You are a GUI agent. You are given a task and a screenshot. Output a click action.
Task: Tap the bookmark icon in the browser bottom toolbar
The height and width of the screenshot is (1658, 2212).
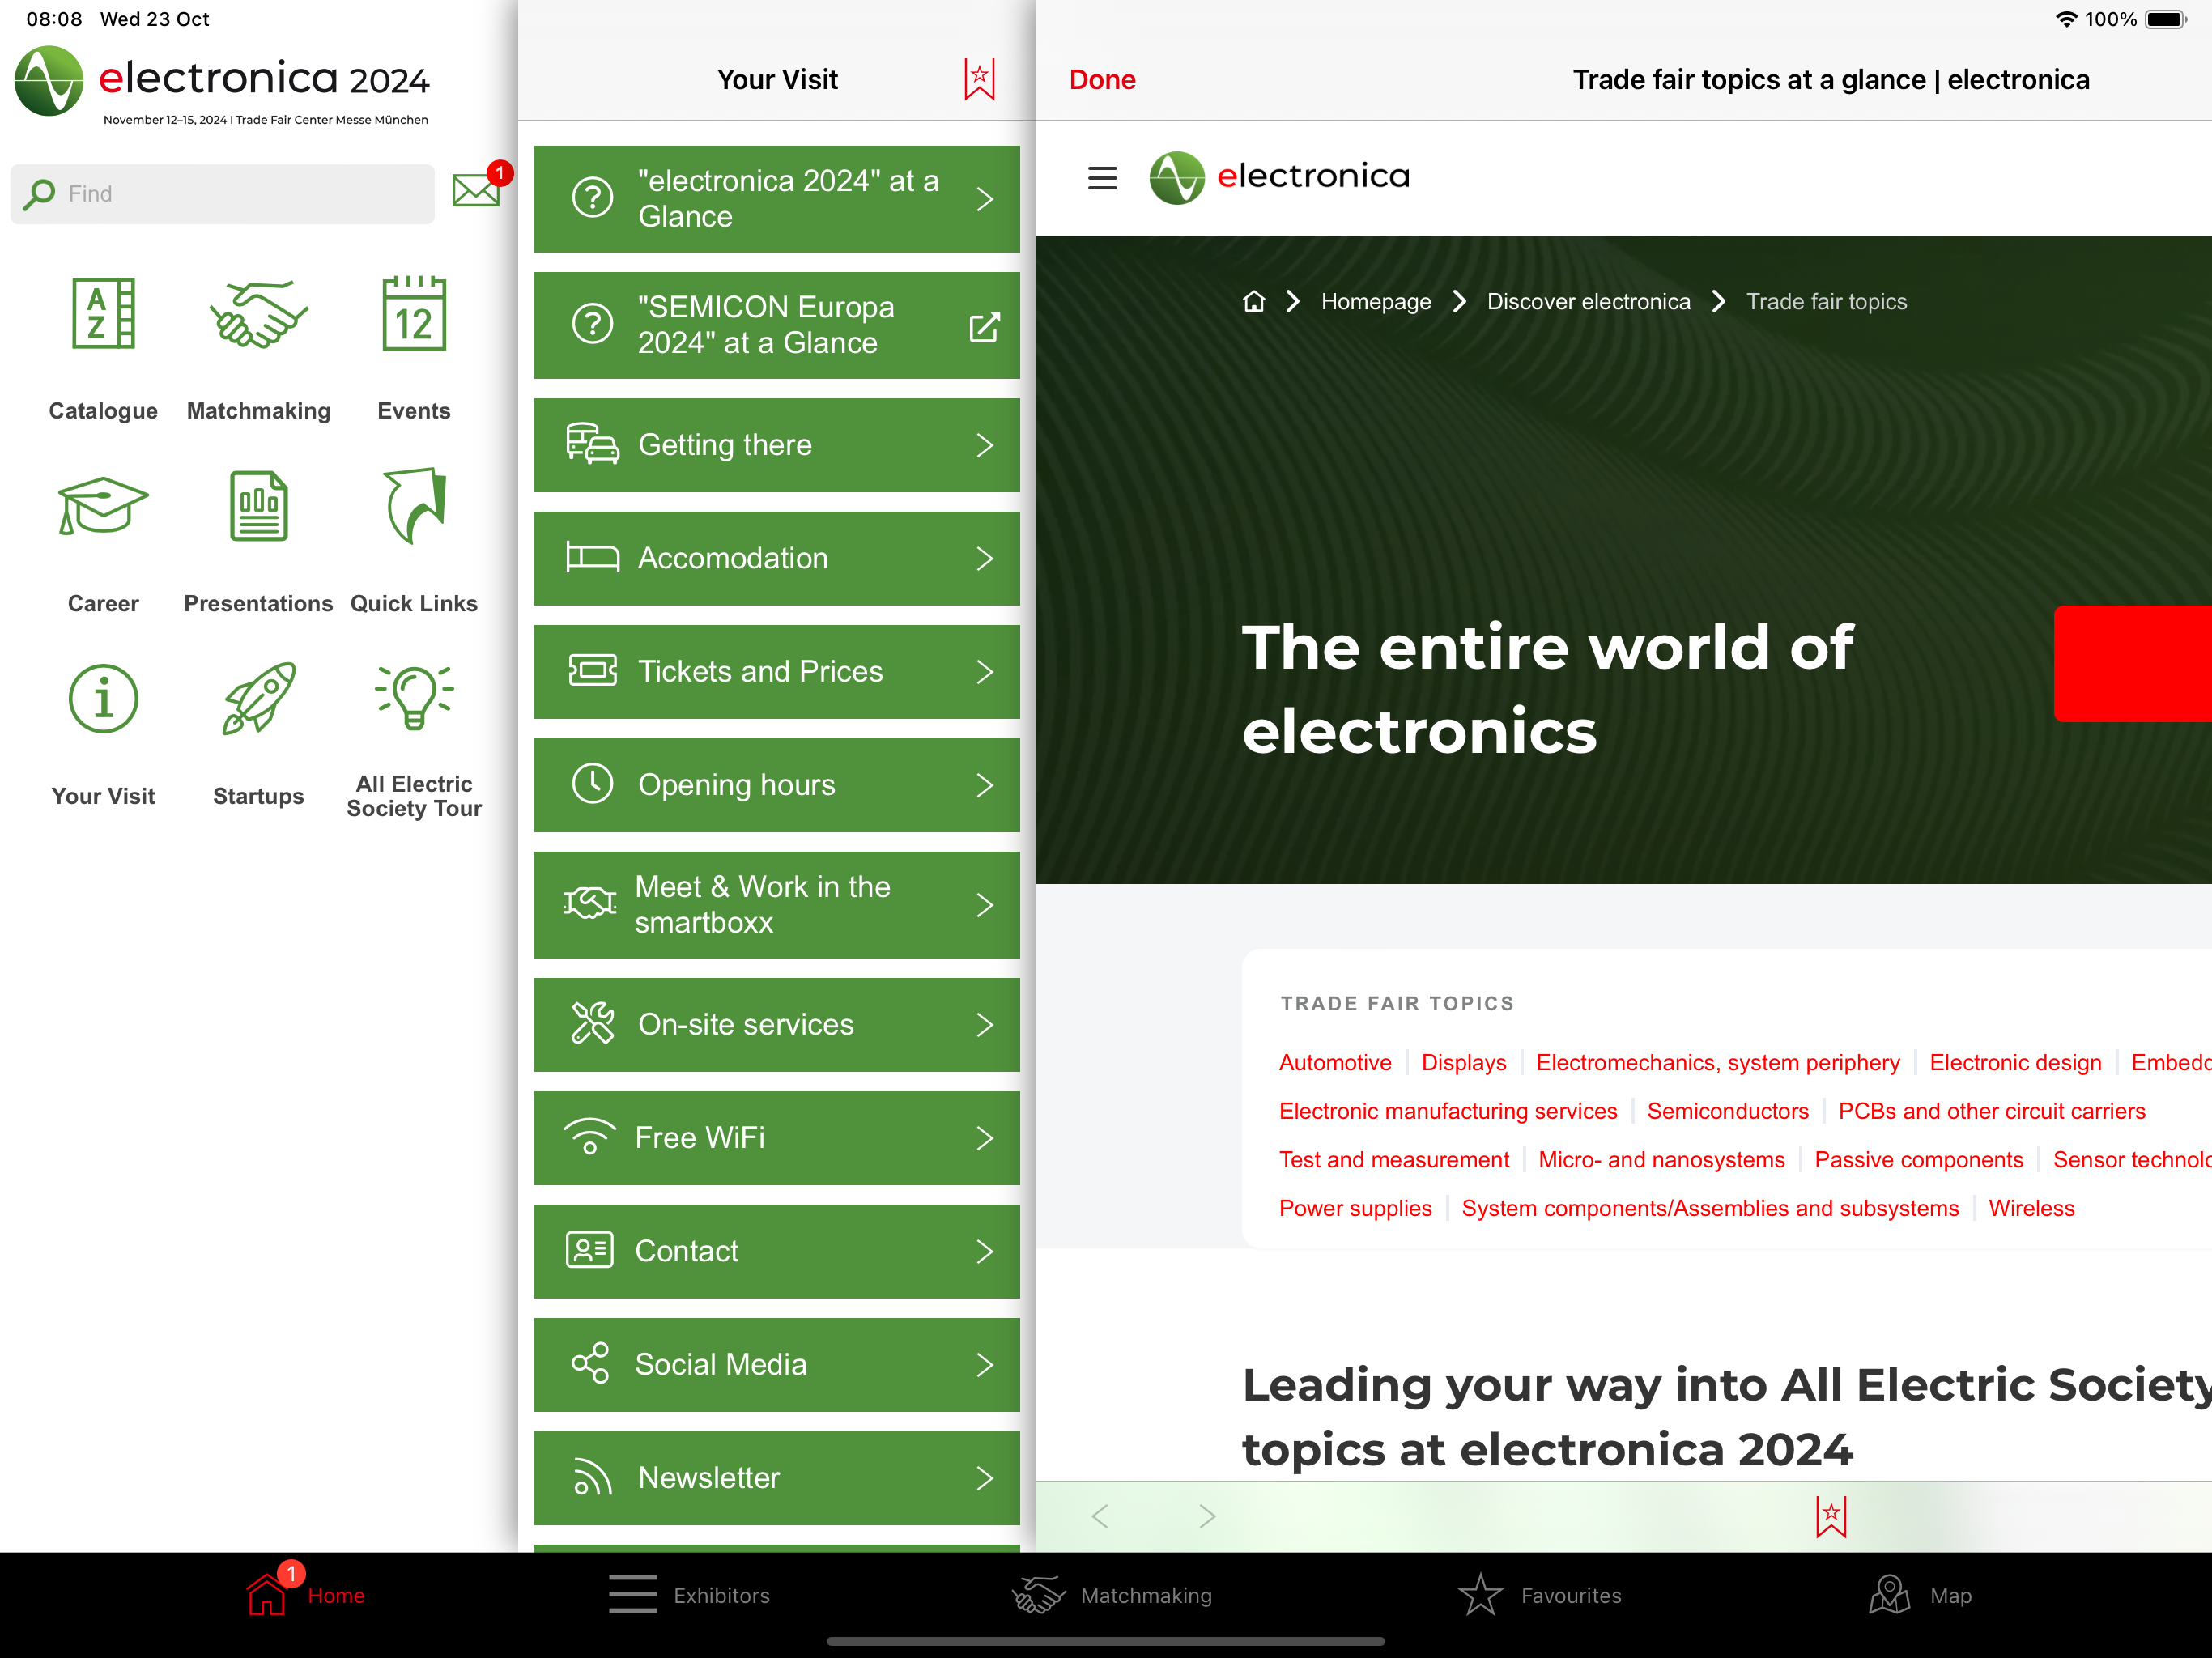[1831, 1516]
